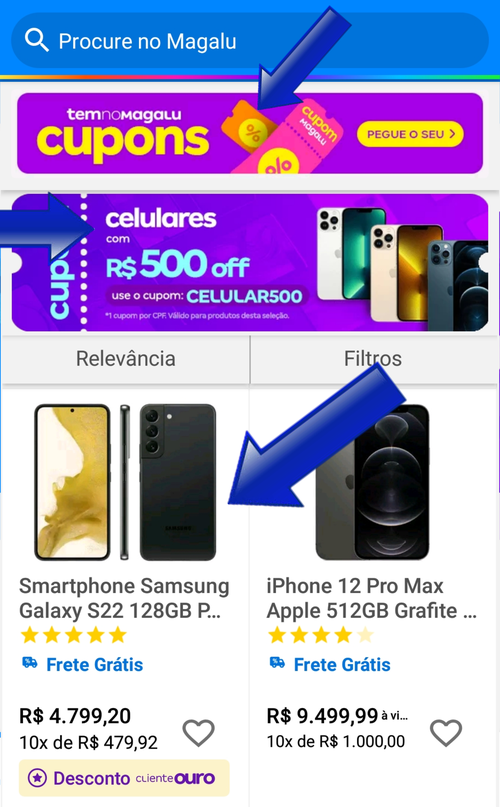Open the iPhone 12 Pro Max Apple 512GB title
This screenshot has height=807, width=500.
(372, 598)
